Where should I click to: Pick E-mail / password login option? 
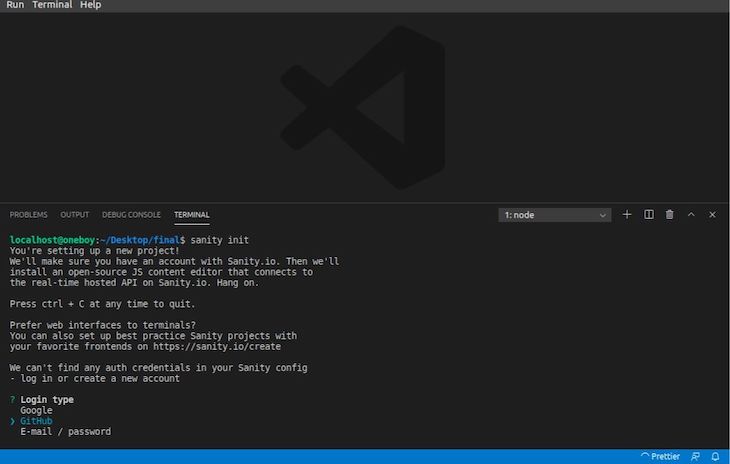coord(65,432)
